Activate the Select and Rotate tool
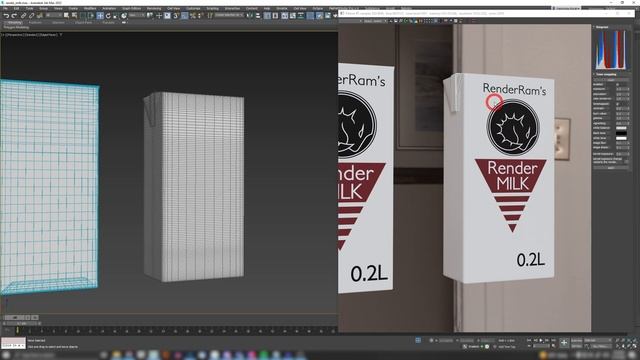The width and height of the screenshot is (640, 360). tap(108, 16)
